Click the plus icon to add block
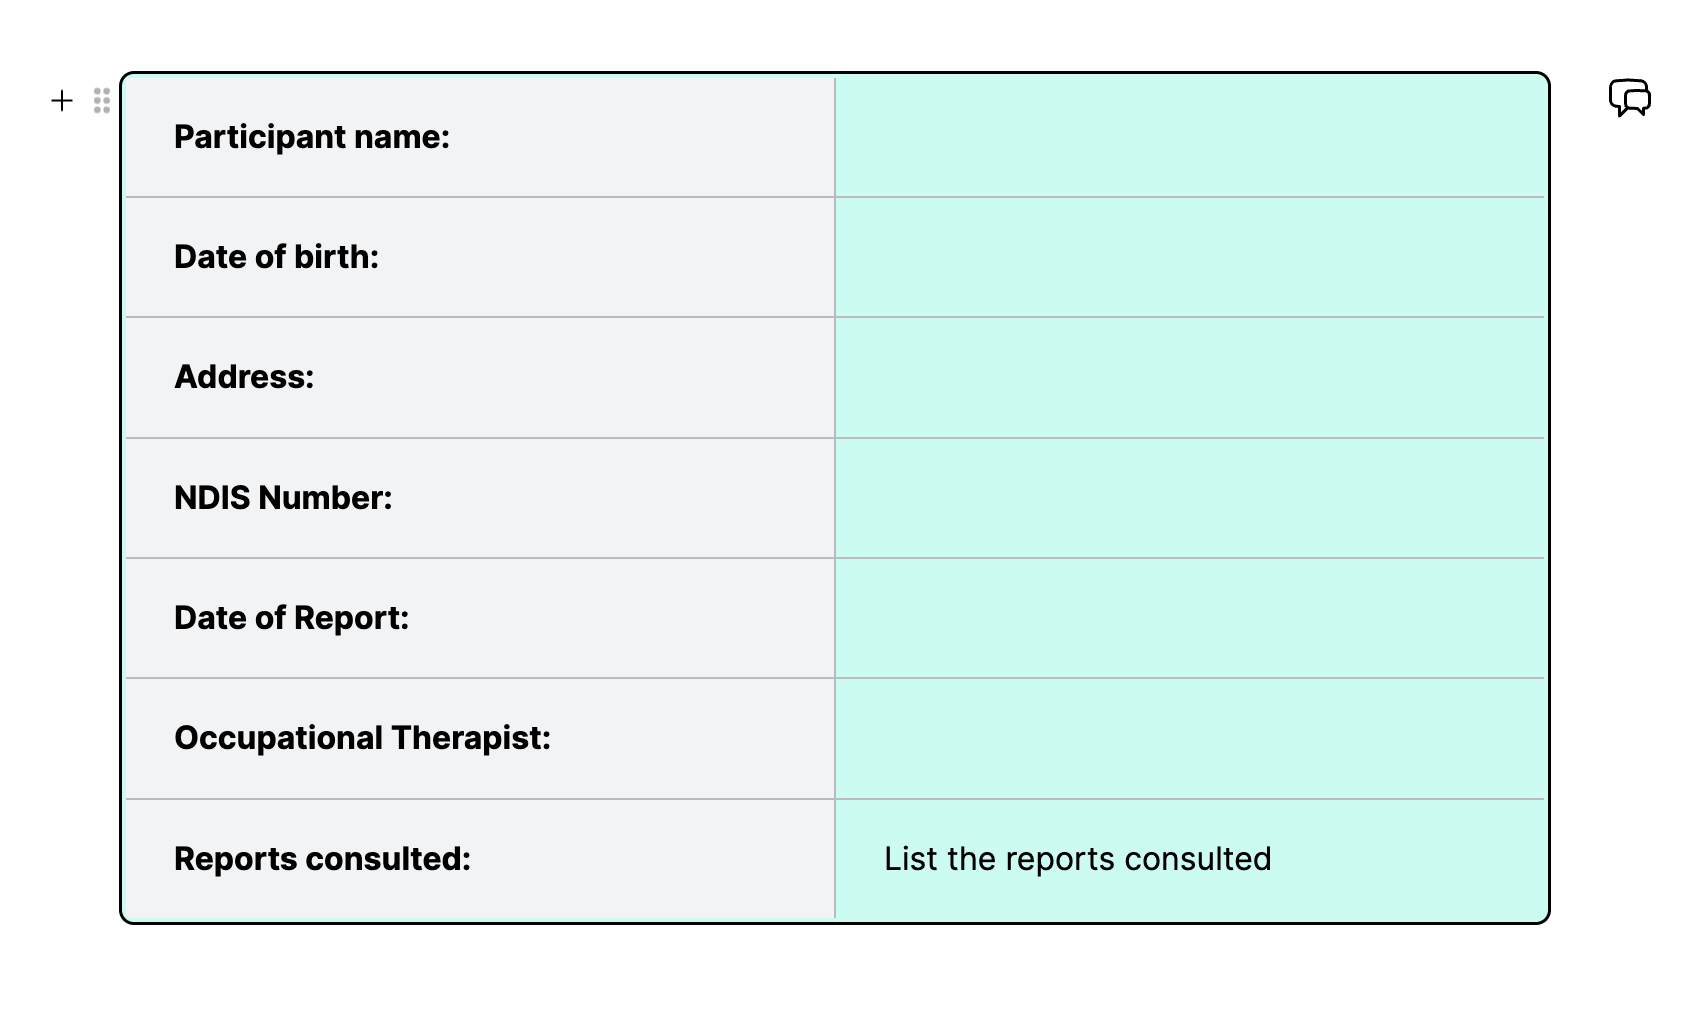This screenshot has height=1022, width=1706. pyautogui.click(x=62, y=100)
